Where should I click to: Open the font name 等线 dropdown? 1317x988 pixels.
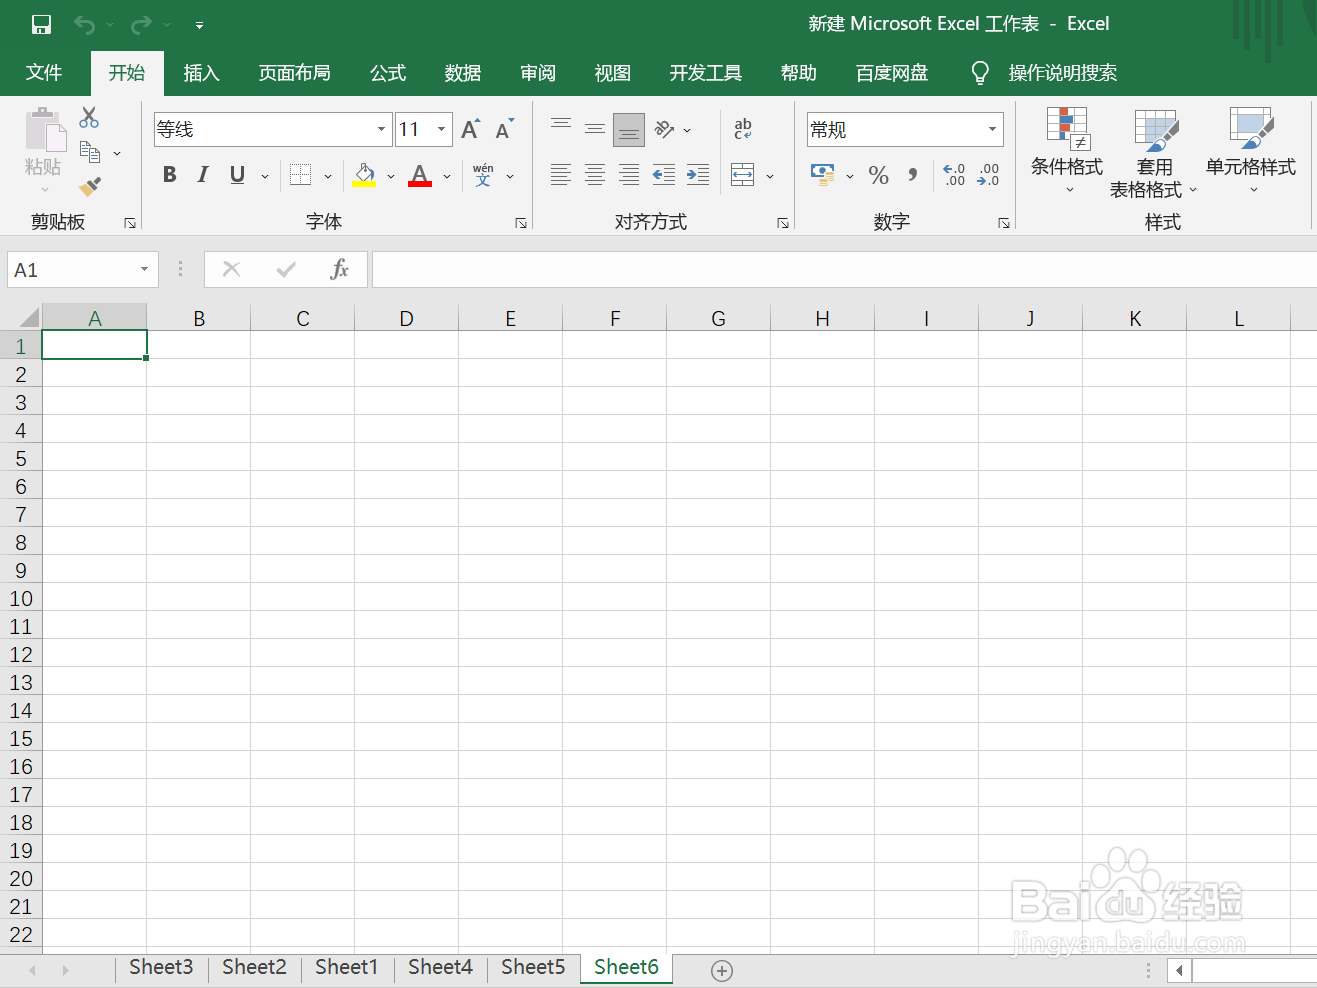[x=381, y=129]
